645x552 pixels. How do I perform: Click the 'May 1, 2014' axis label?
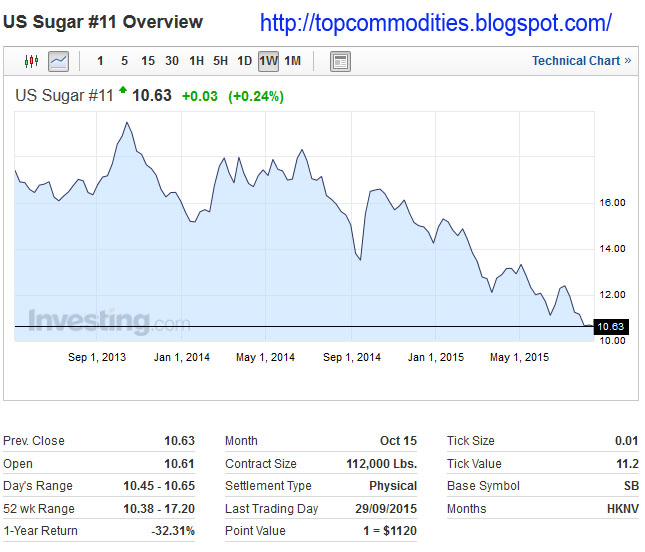click(265, 357)
